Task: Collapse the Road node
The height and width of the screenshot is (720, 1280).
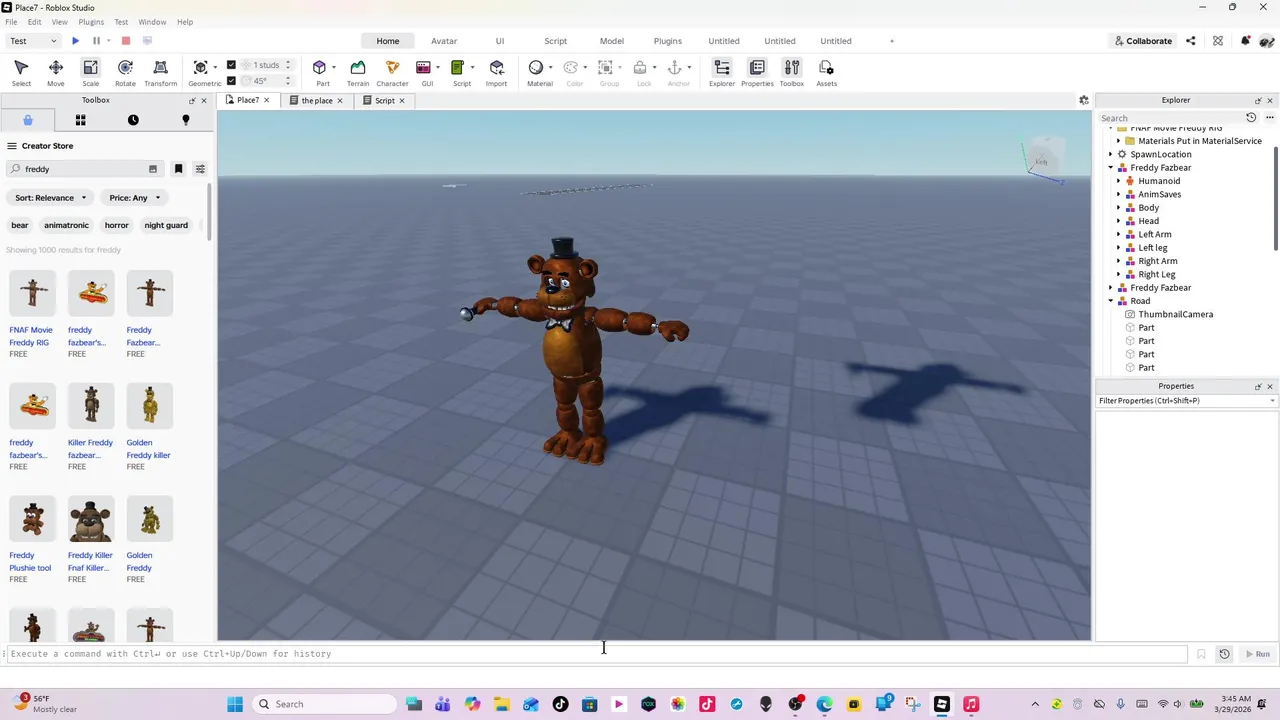Action: [x=1110, y=301]
